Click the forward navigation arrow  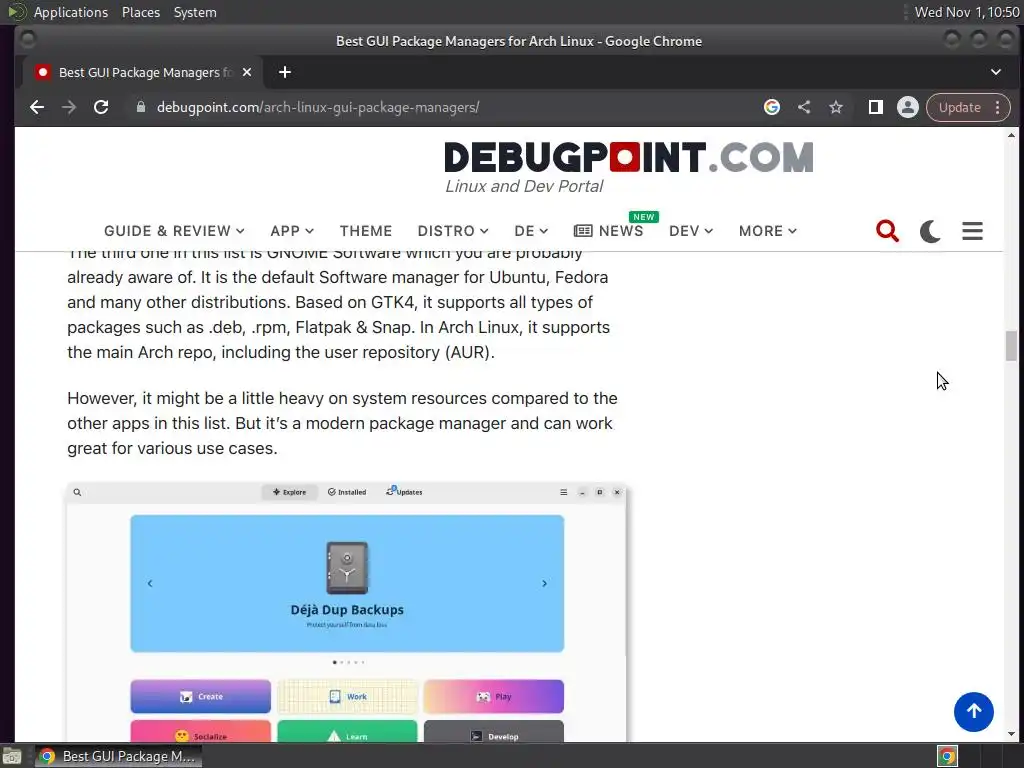[x=69, y=107]
